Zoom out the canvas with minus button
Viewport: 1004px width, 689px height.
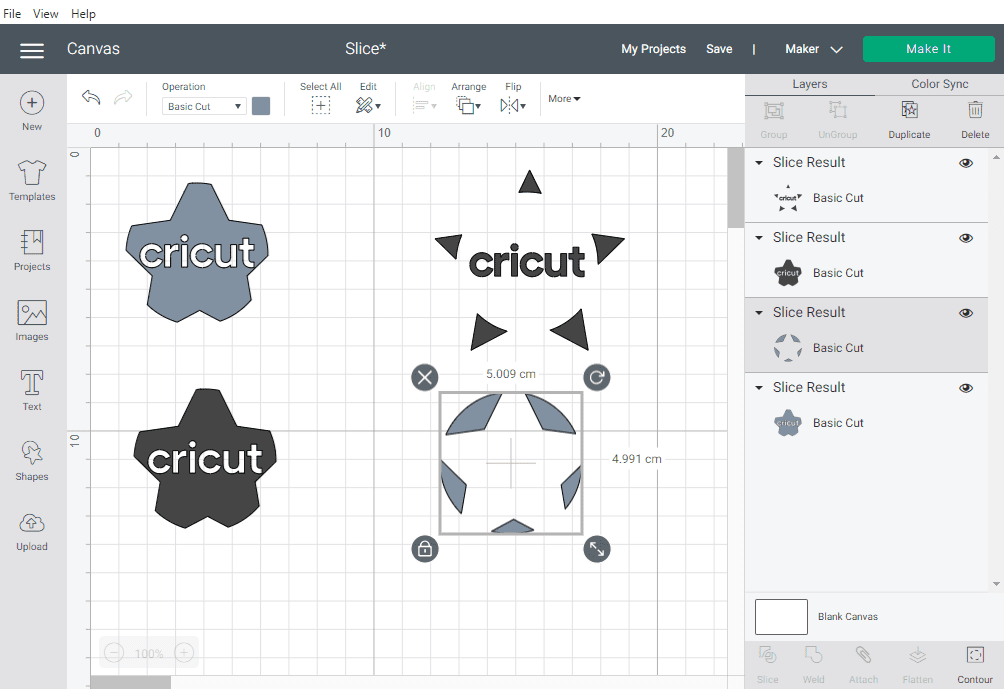point(114,653)
